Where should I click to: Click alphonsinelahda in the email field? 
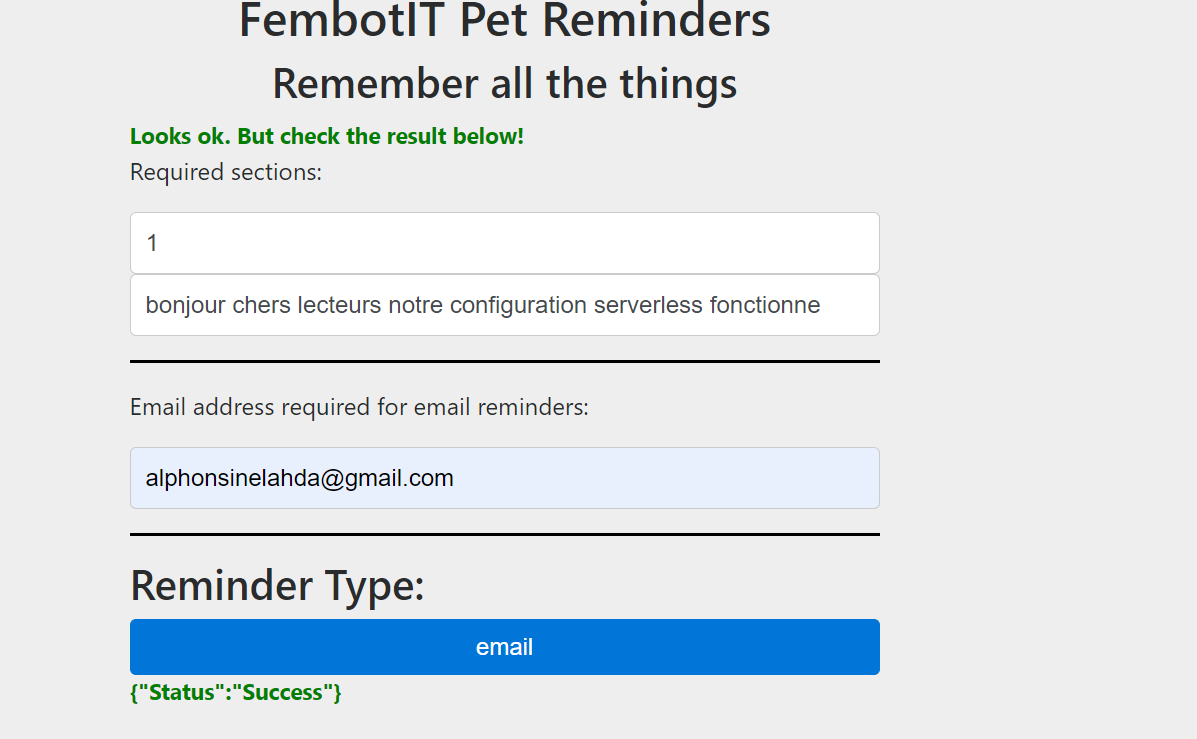coord(232,478)
